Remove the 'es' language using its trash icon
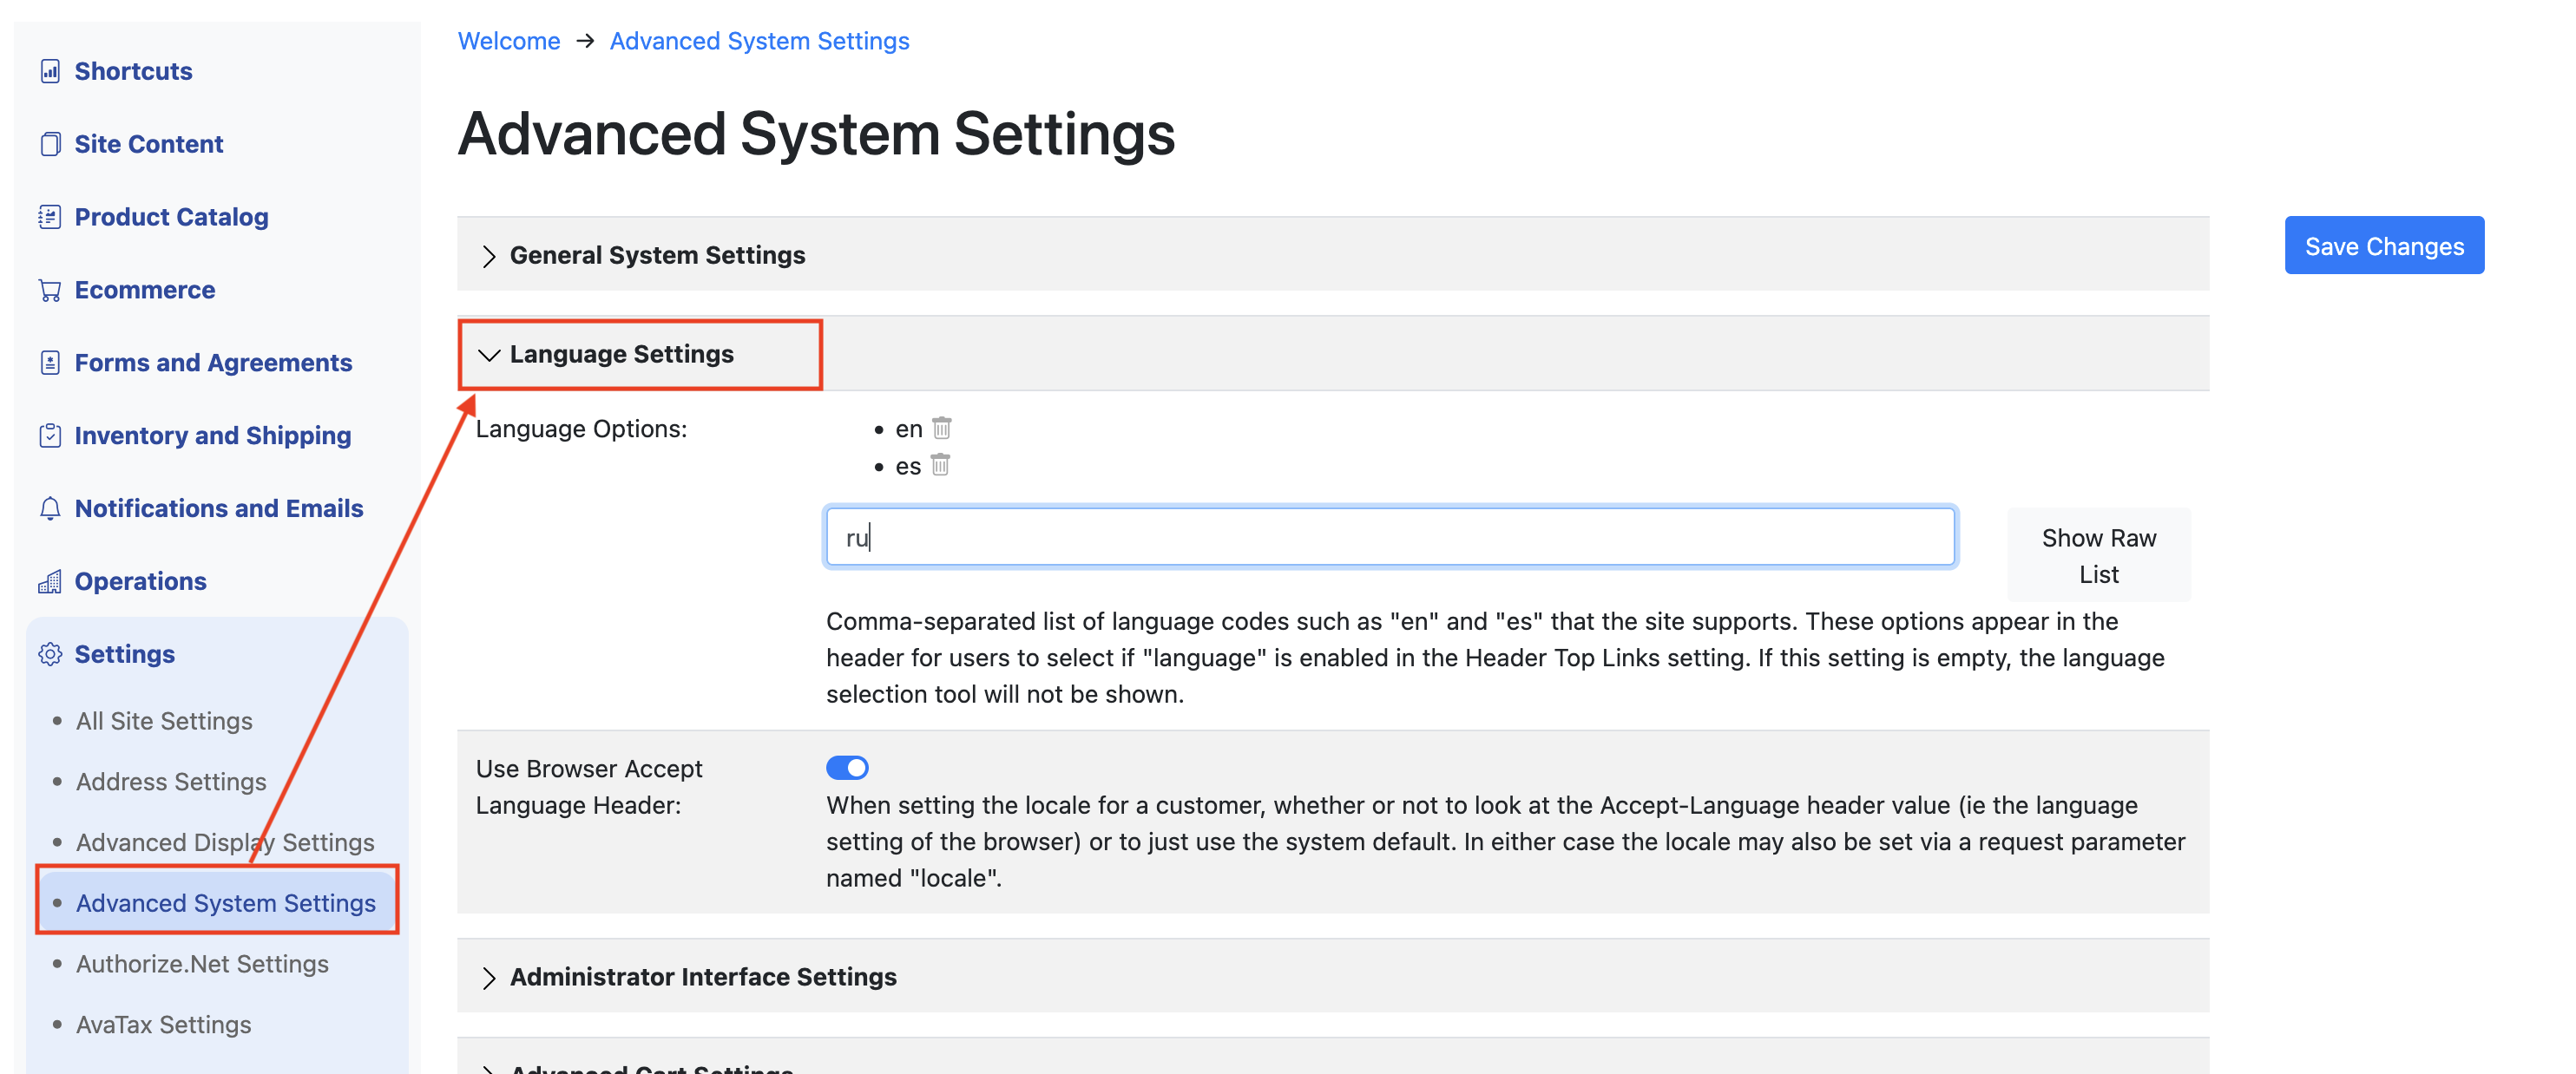The width and height of the screenshot is (2576, 1074). coord(940,466)
